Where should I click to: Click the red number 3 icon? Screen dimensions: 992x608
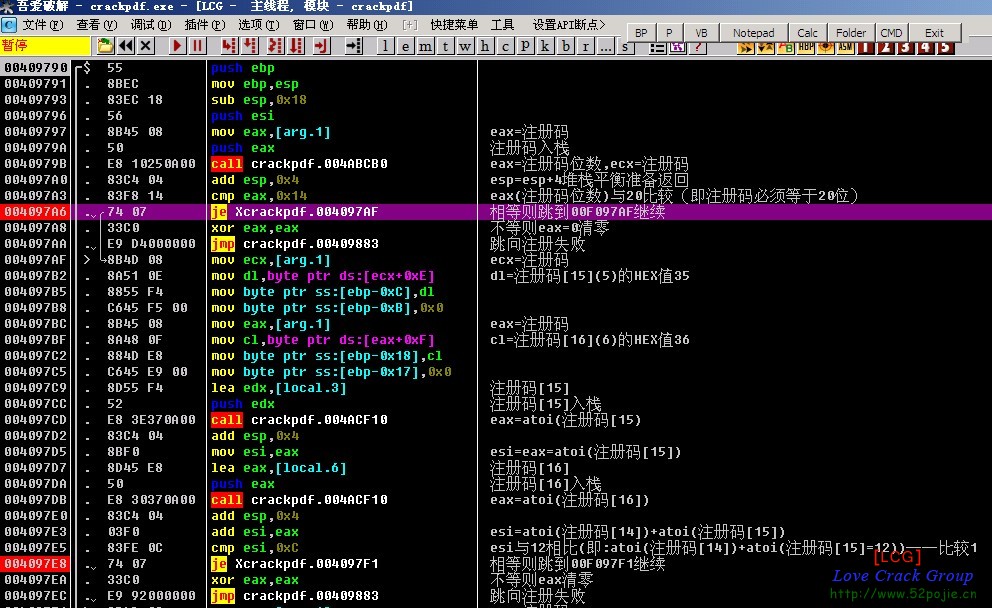[906, 47]
